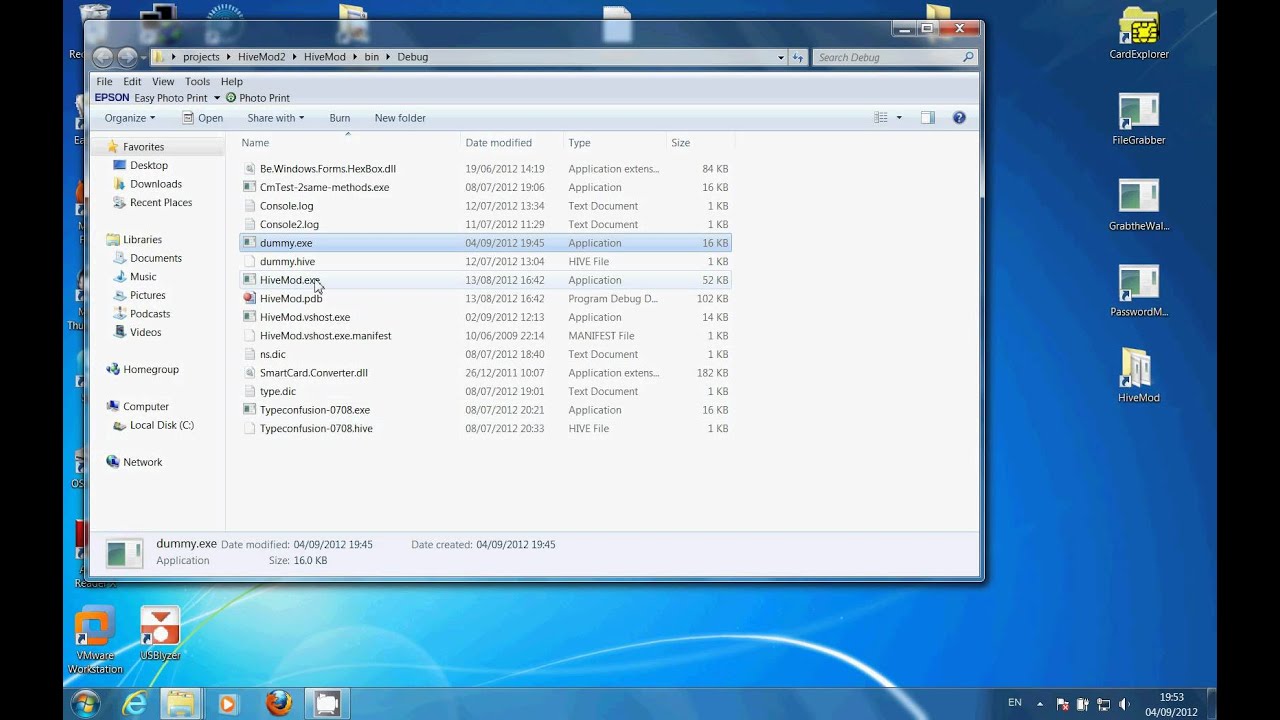Open the Easy Photo Print dropdown arrow
Image resolution: width=1280 pixels, height=720 pixels.
pyautogui.click(x=216, y=98)
